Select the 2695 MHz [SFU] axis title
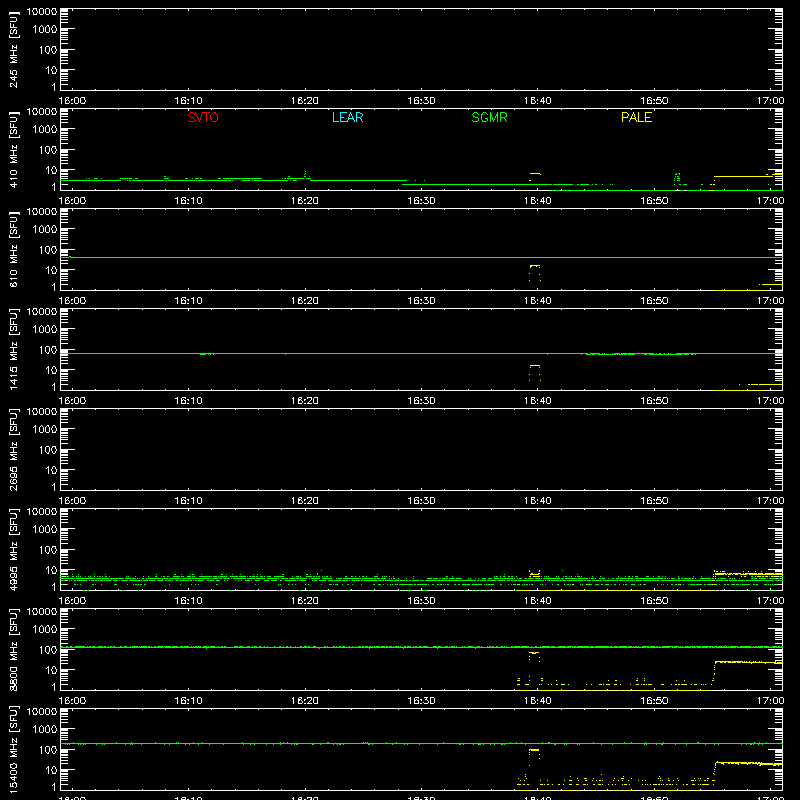 [13, 449]
